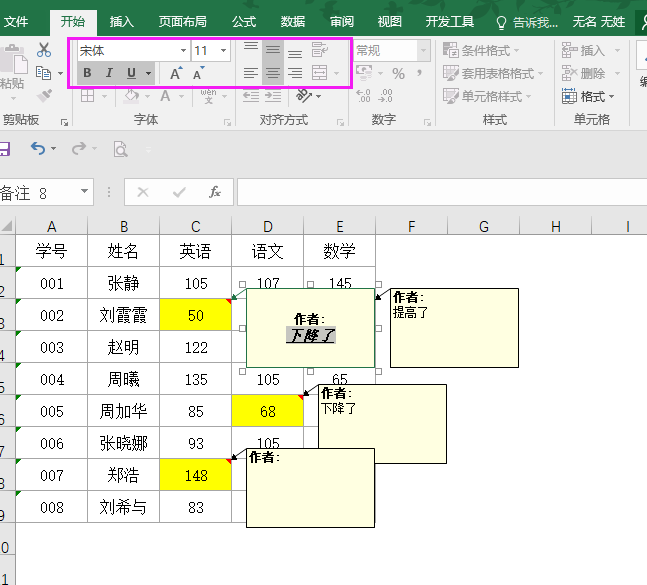Click decrease decimal icon
The width and height of the screenshot is (647, 585).
[386, 96]
